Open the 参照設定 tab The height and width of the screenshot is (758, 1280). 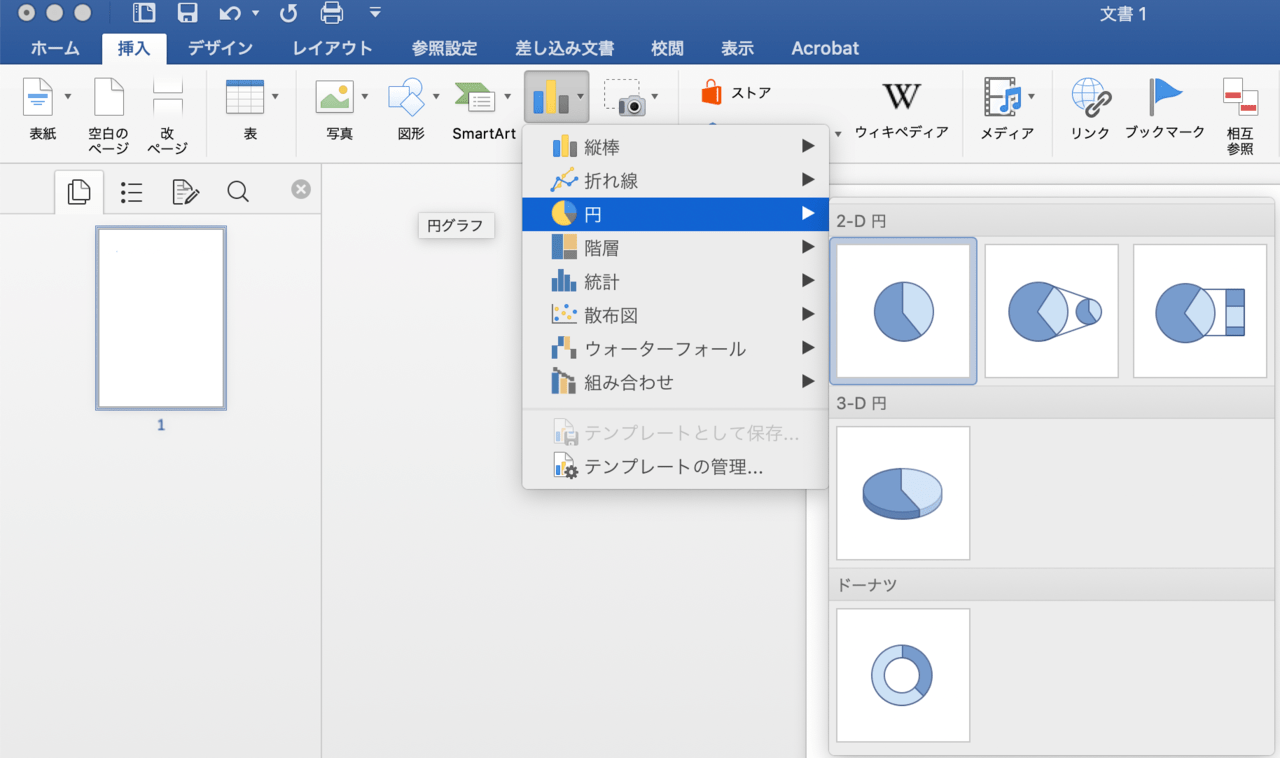[444, 48]
